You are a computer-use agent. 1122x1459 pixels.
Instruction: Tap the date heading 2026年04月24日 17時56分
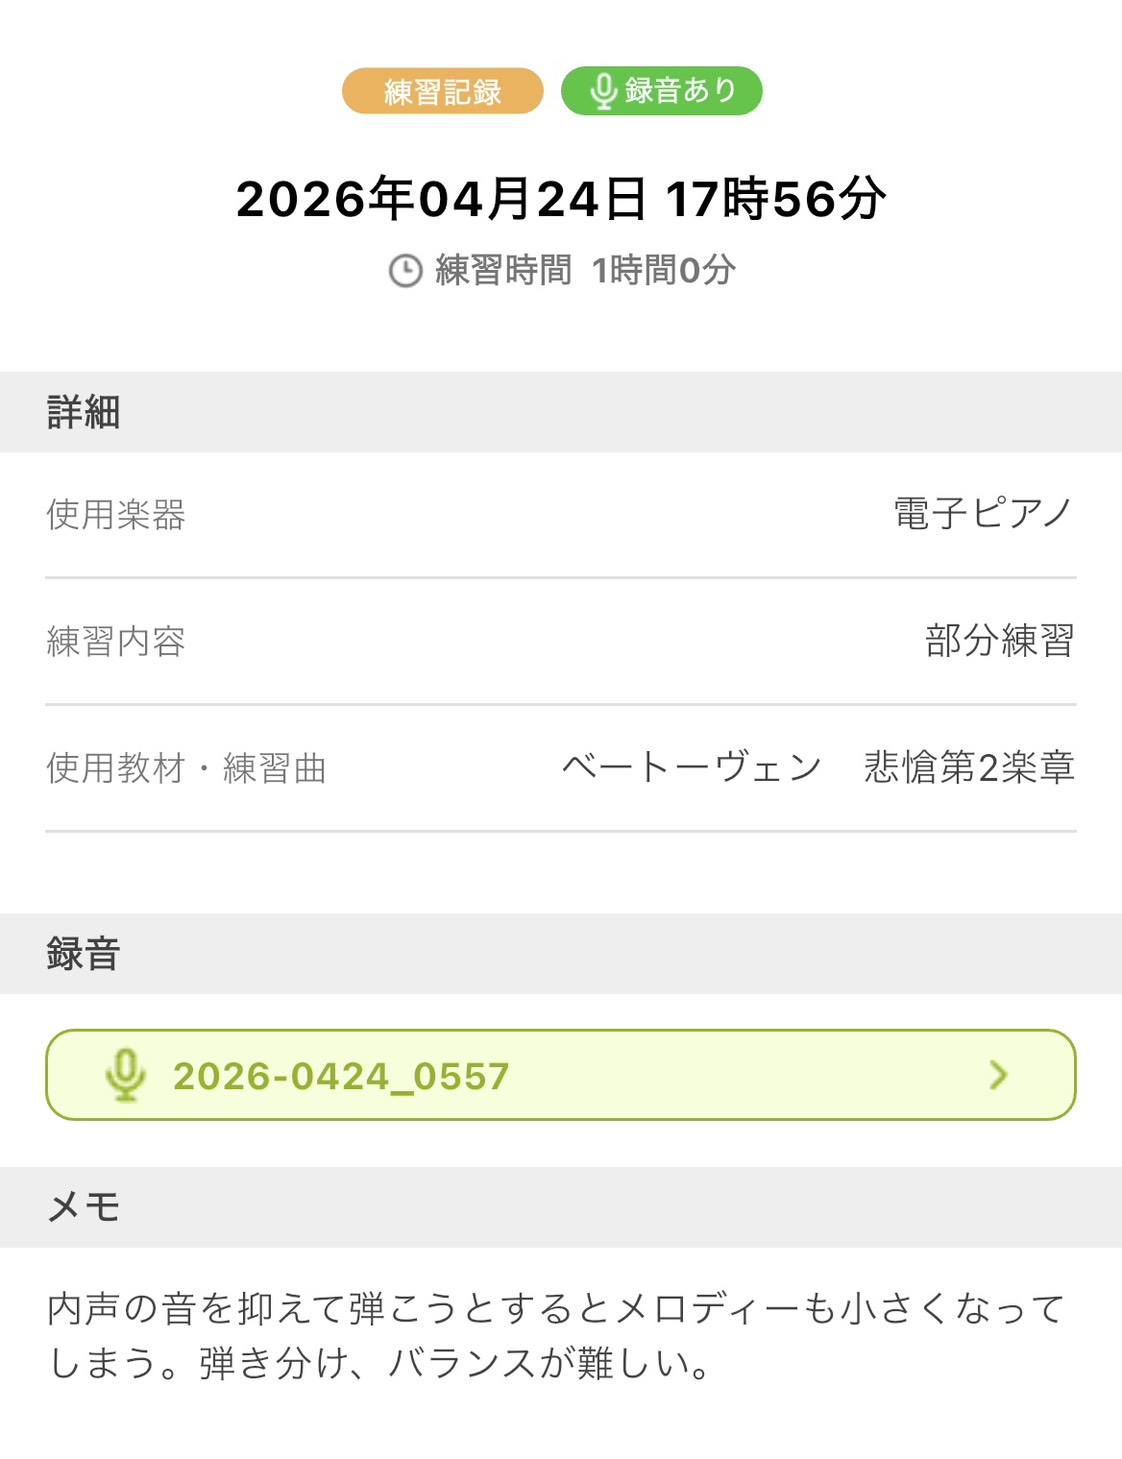click(560, 198)
